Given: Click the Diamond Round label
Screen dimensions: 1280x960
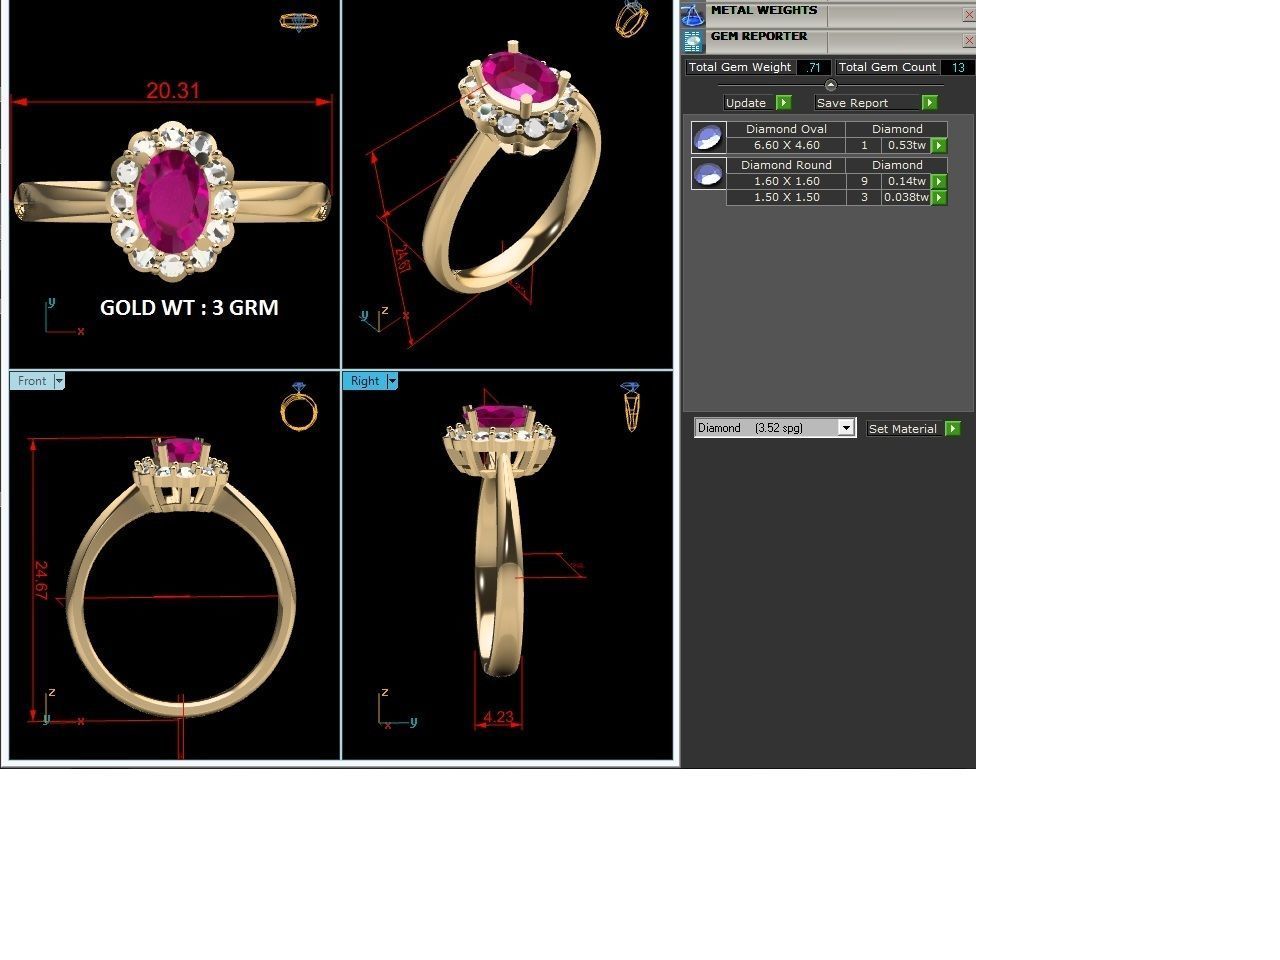Looking at the screenshot, I should pos(786,165).
